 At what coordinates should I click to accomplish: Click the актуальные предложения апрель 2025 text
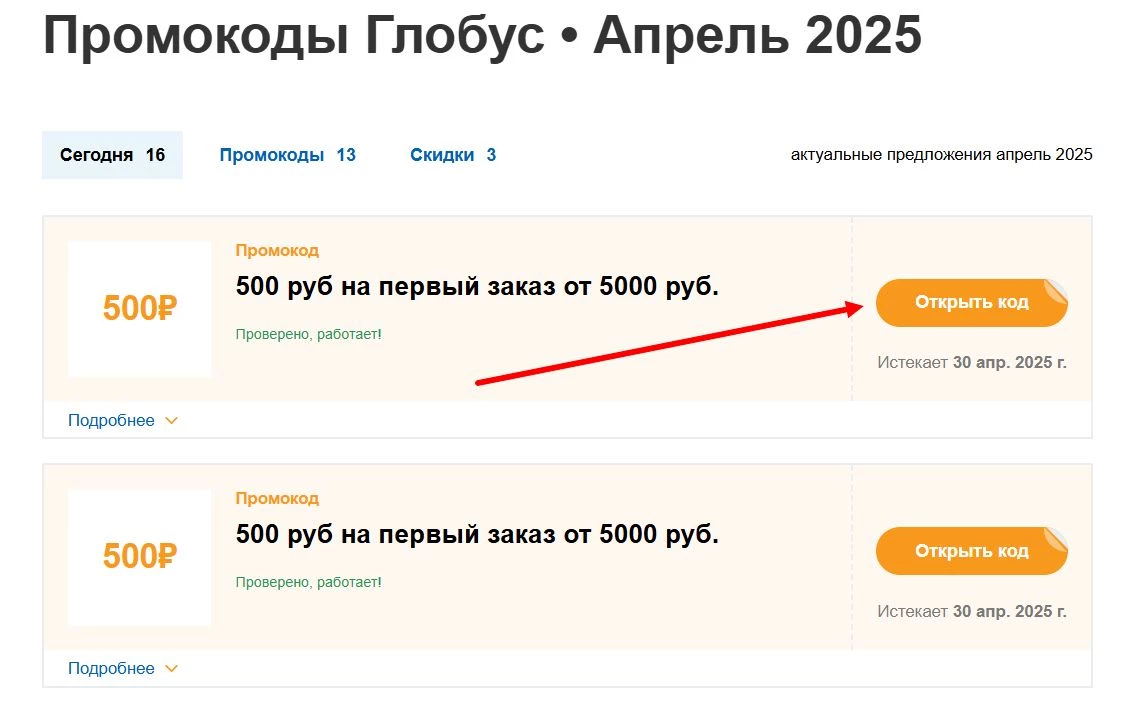(941, 154)
